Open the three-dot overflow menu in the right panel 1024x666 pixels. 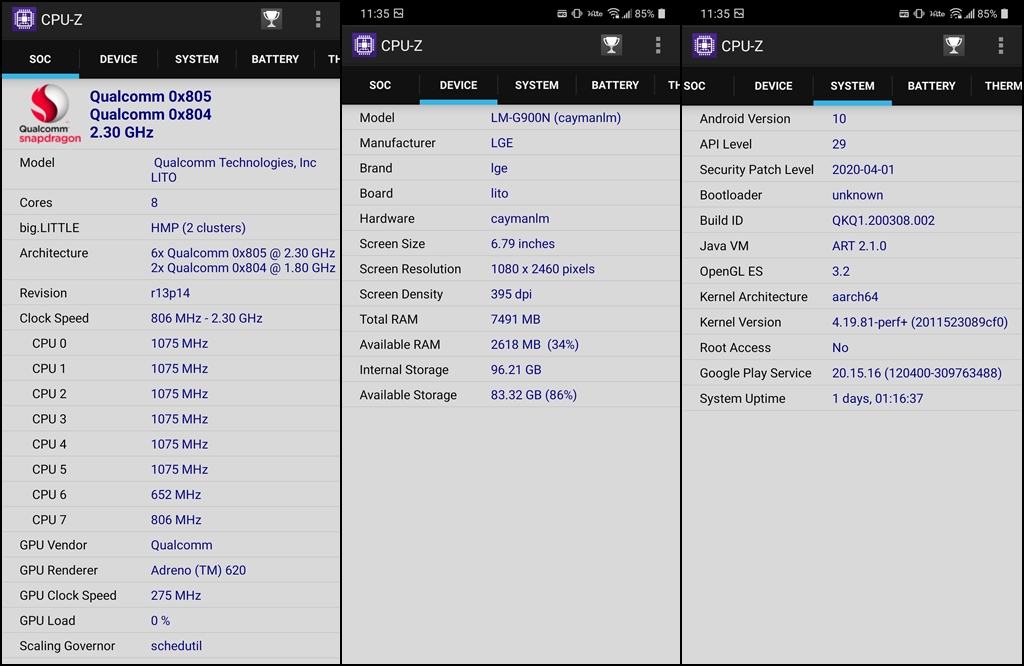tap(1000, 45)
